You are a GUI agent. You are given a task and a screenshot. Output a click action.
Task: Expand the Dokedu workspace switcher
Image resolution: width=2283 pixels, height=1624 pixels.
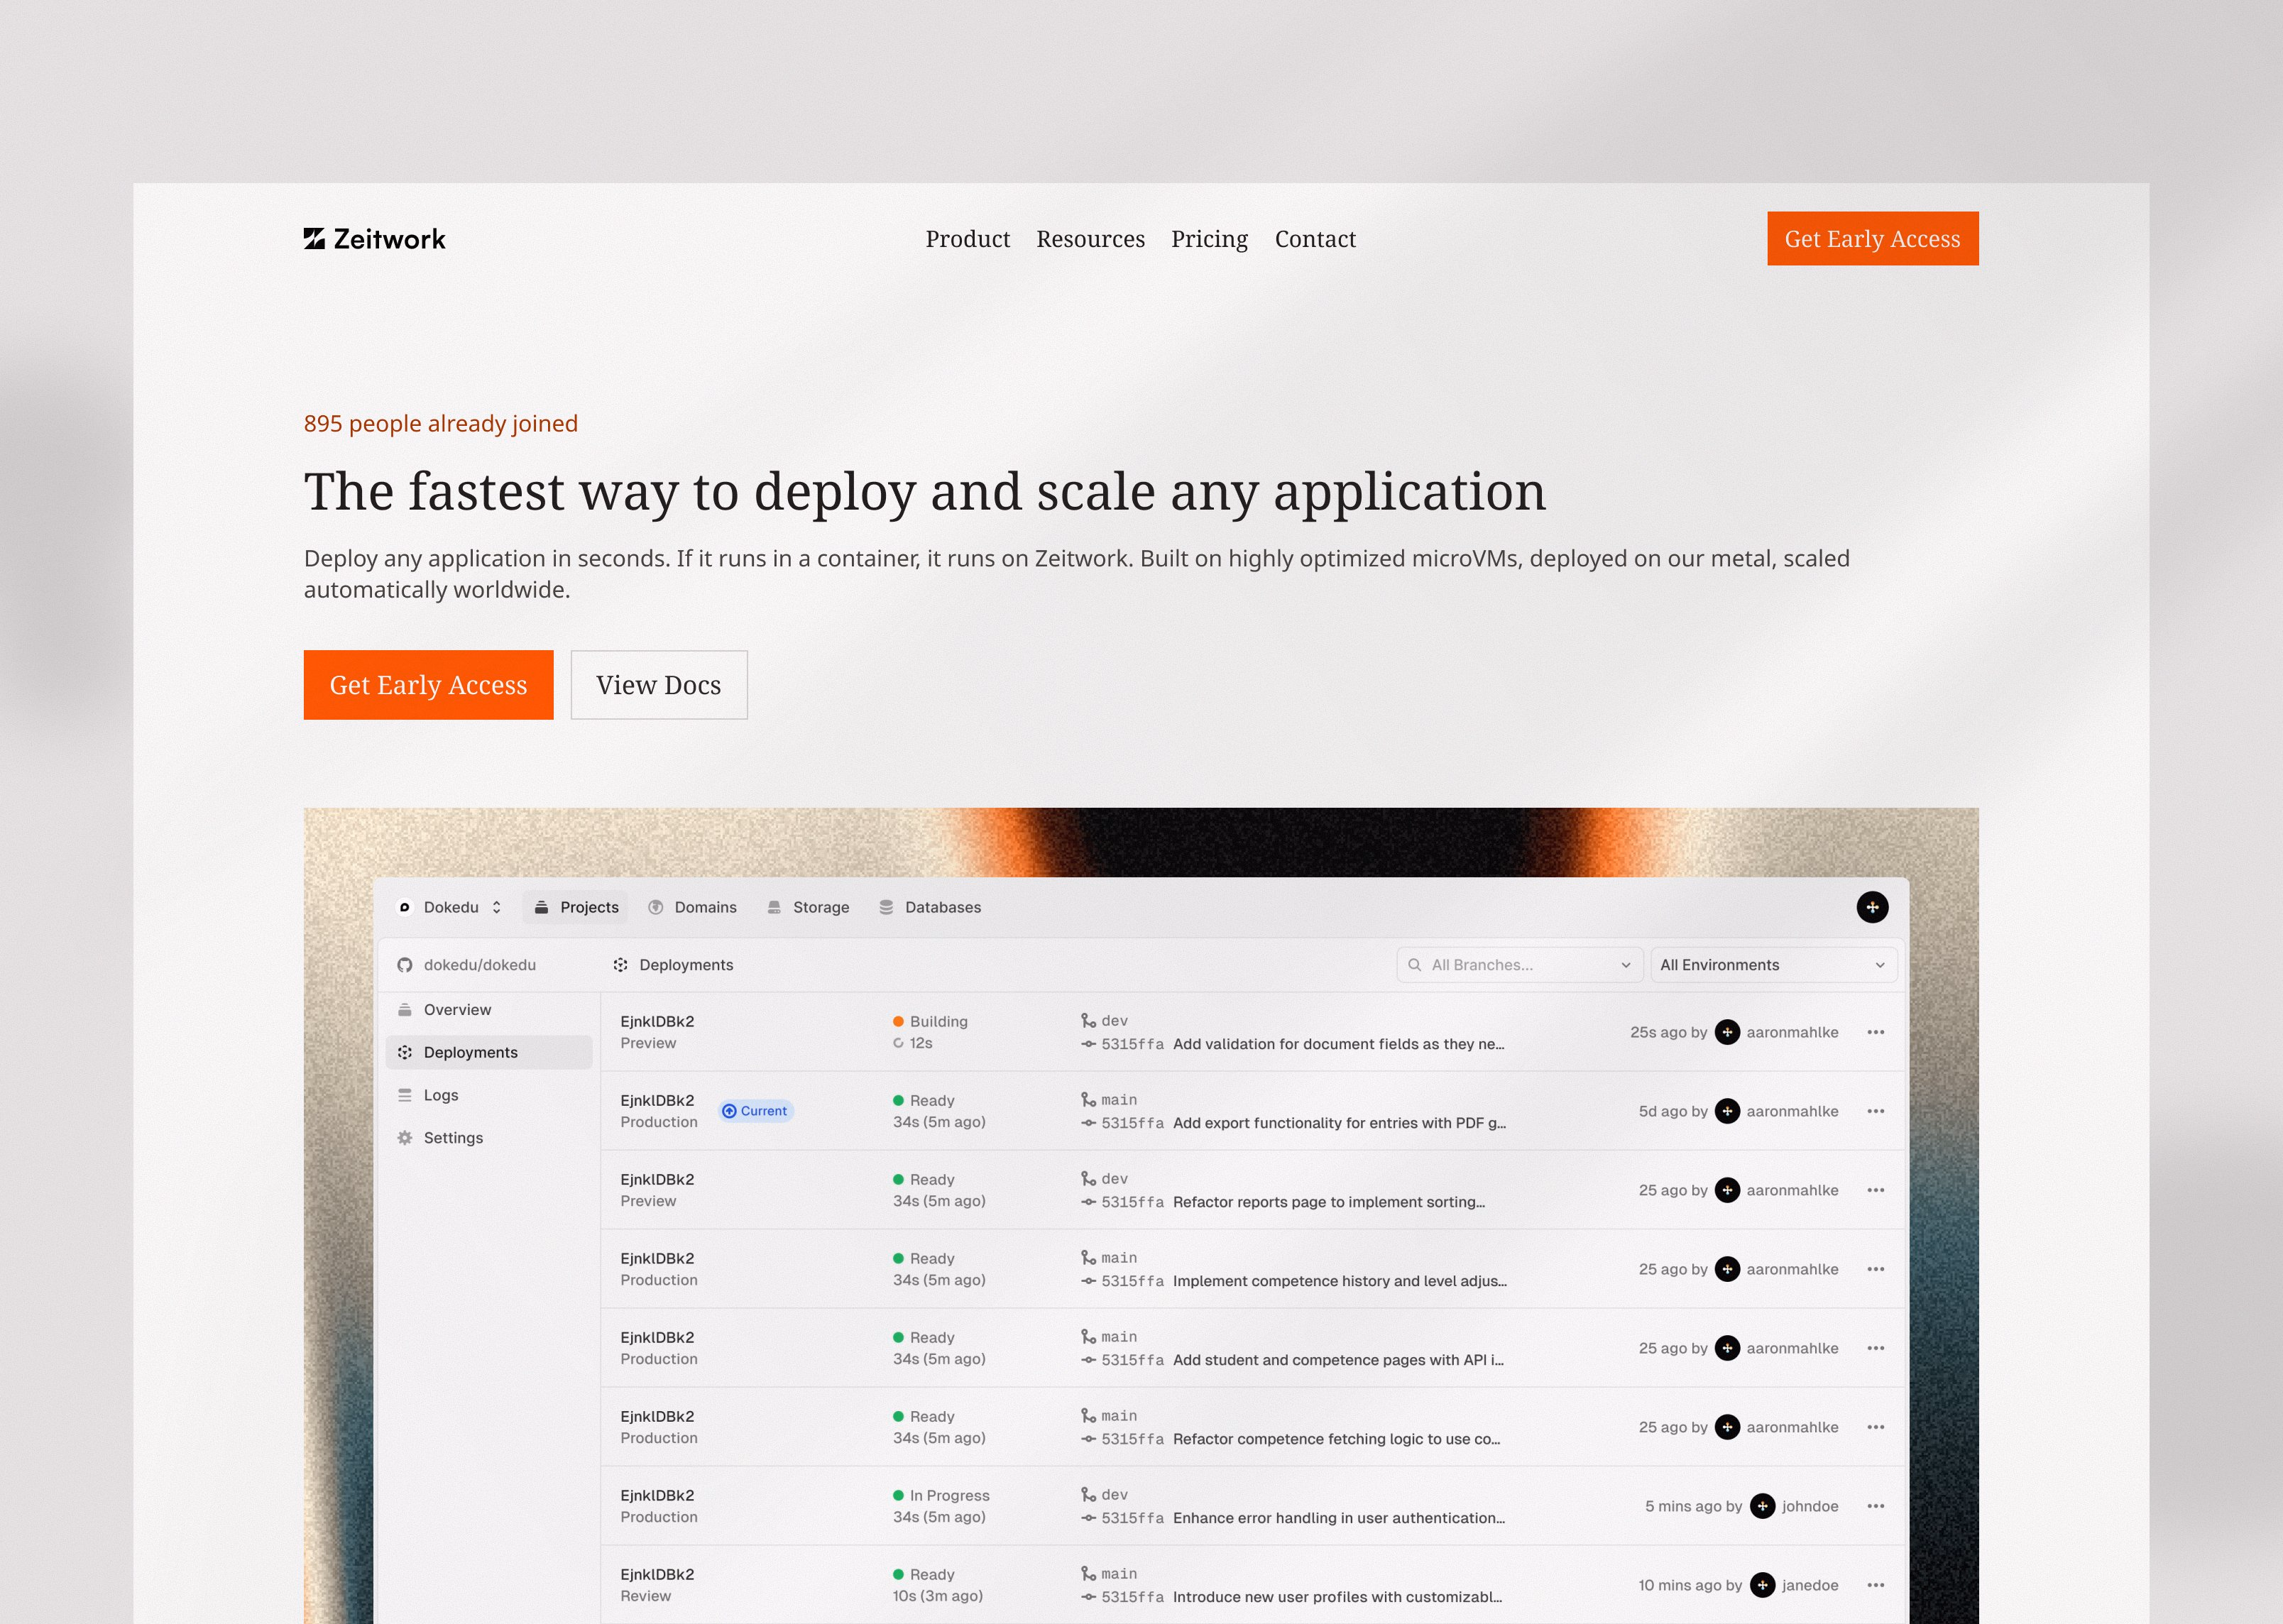point(497,907)
